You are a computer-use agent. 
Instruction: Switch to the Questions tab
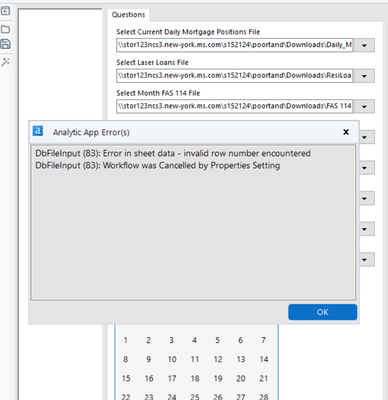point(128,15)
